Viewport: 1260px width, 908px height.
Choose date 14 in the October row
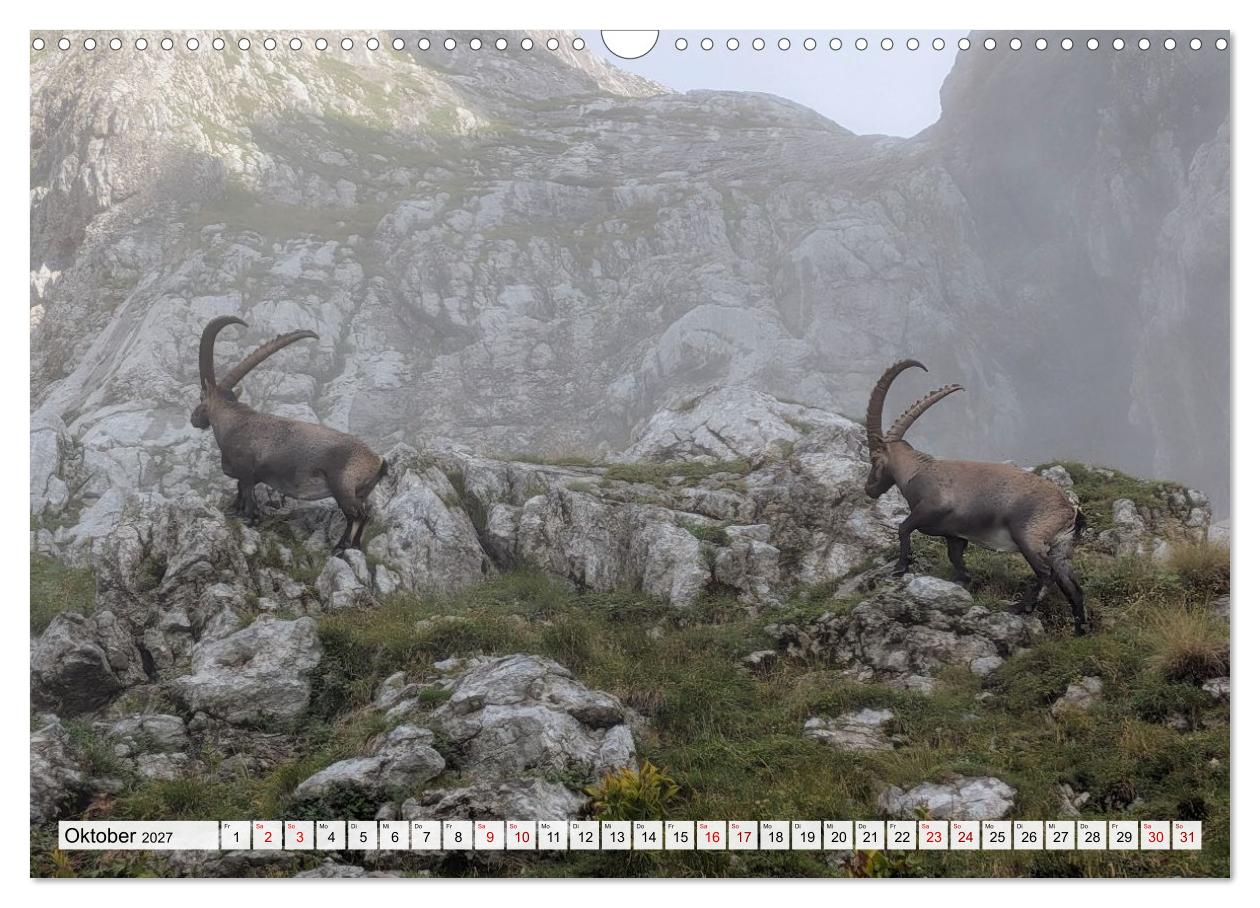(x=648, y=836)
